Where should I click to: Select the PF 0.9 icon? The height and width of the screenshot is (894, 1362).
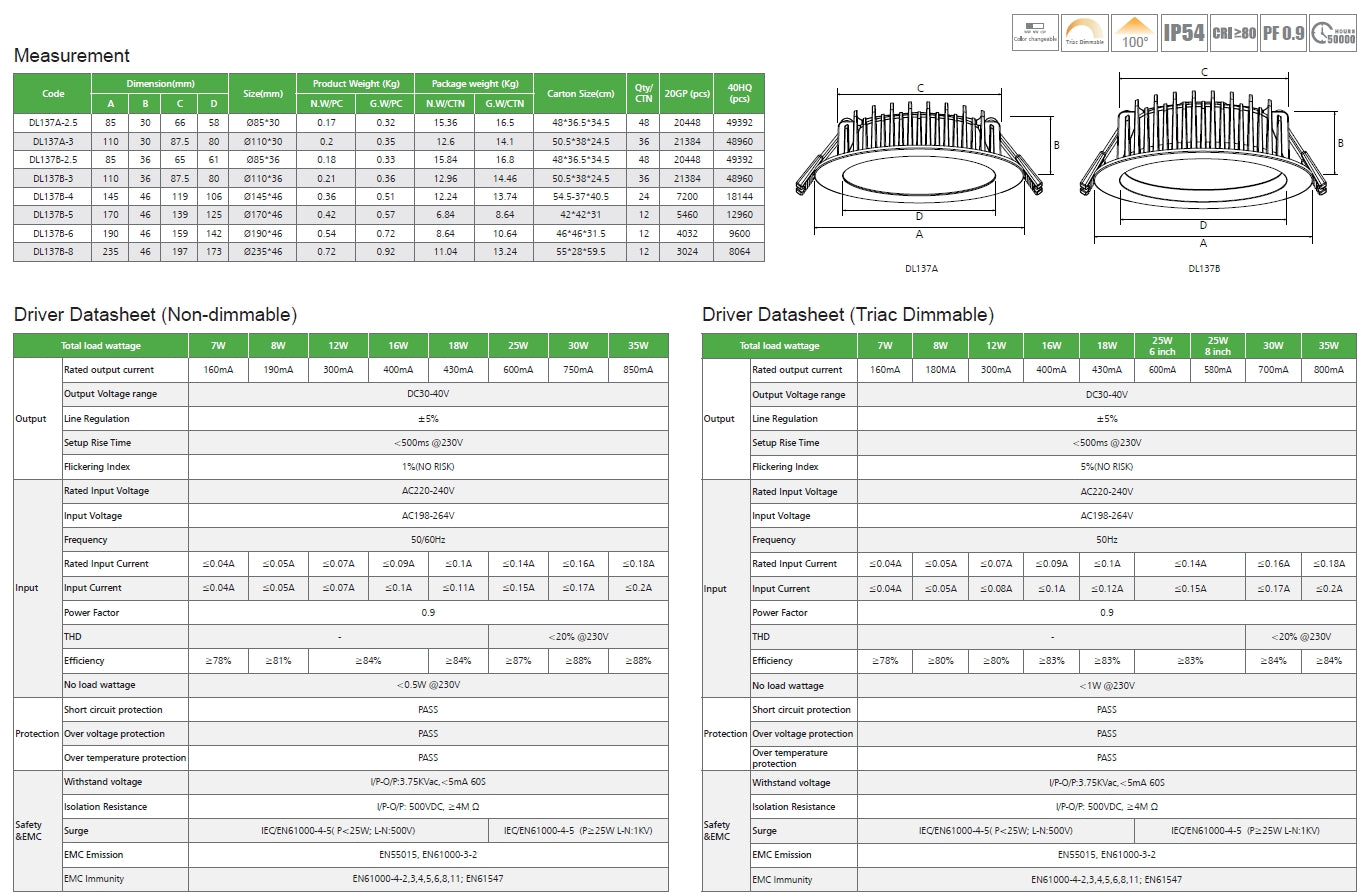coord(1283,32)
